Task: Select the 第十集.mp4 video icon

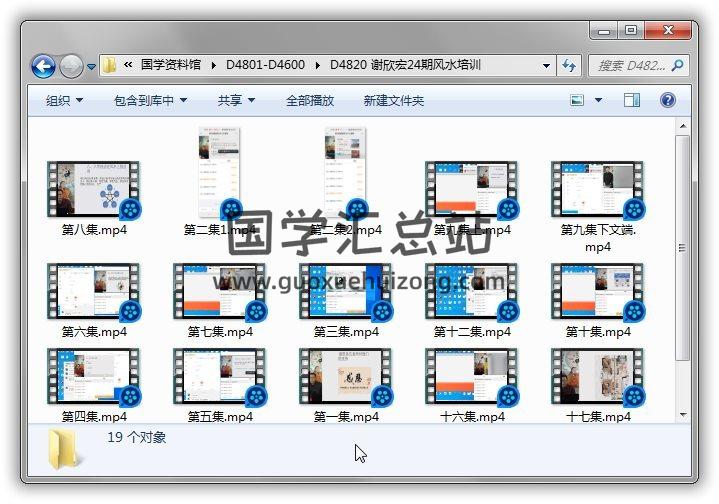Action: point(597,291)
